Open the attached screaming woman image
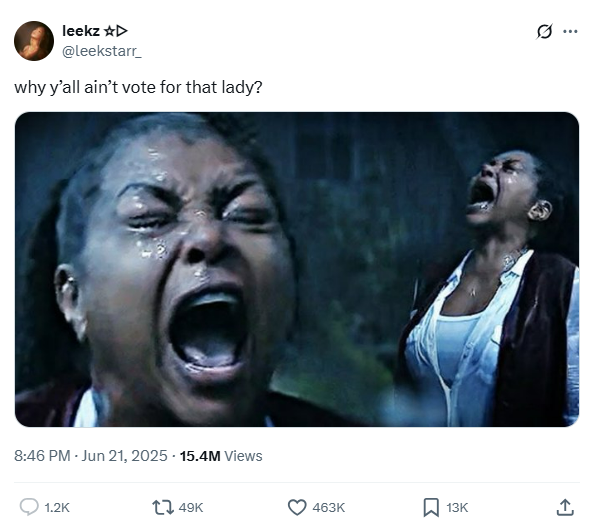This screenshot has height=523, width=595. pyautogui.click(x=297, y=269)
